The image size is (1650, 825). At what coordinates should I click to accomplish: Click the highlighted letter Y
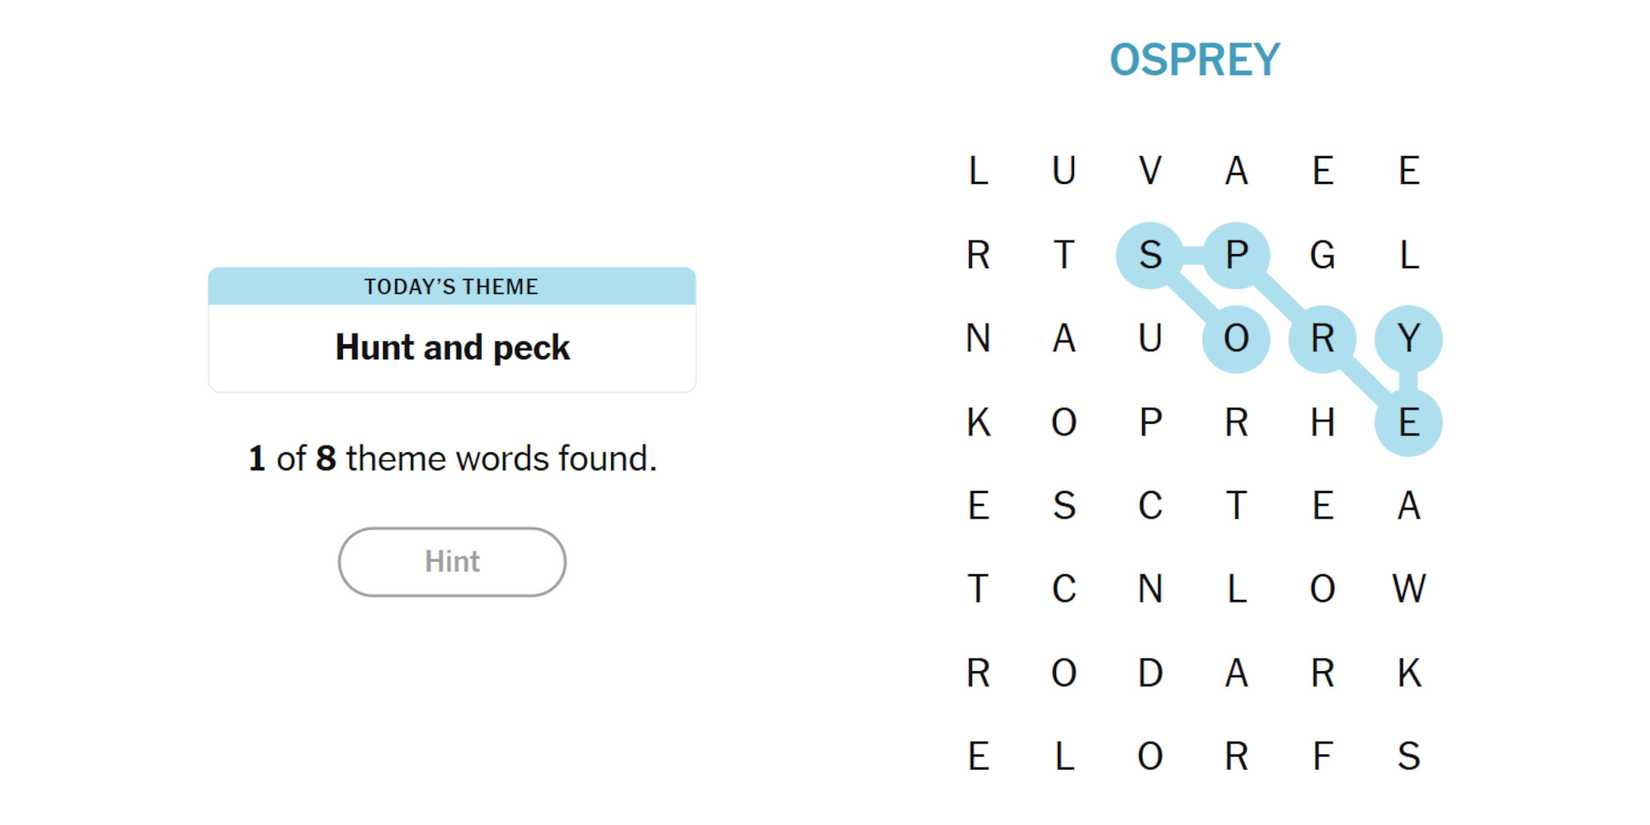1408,339
